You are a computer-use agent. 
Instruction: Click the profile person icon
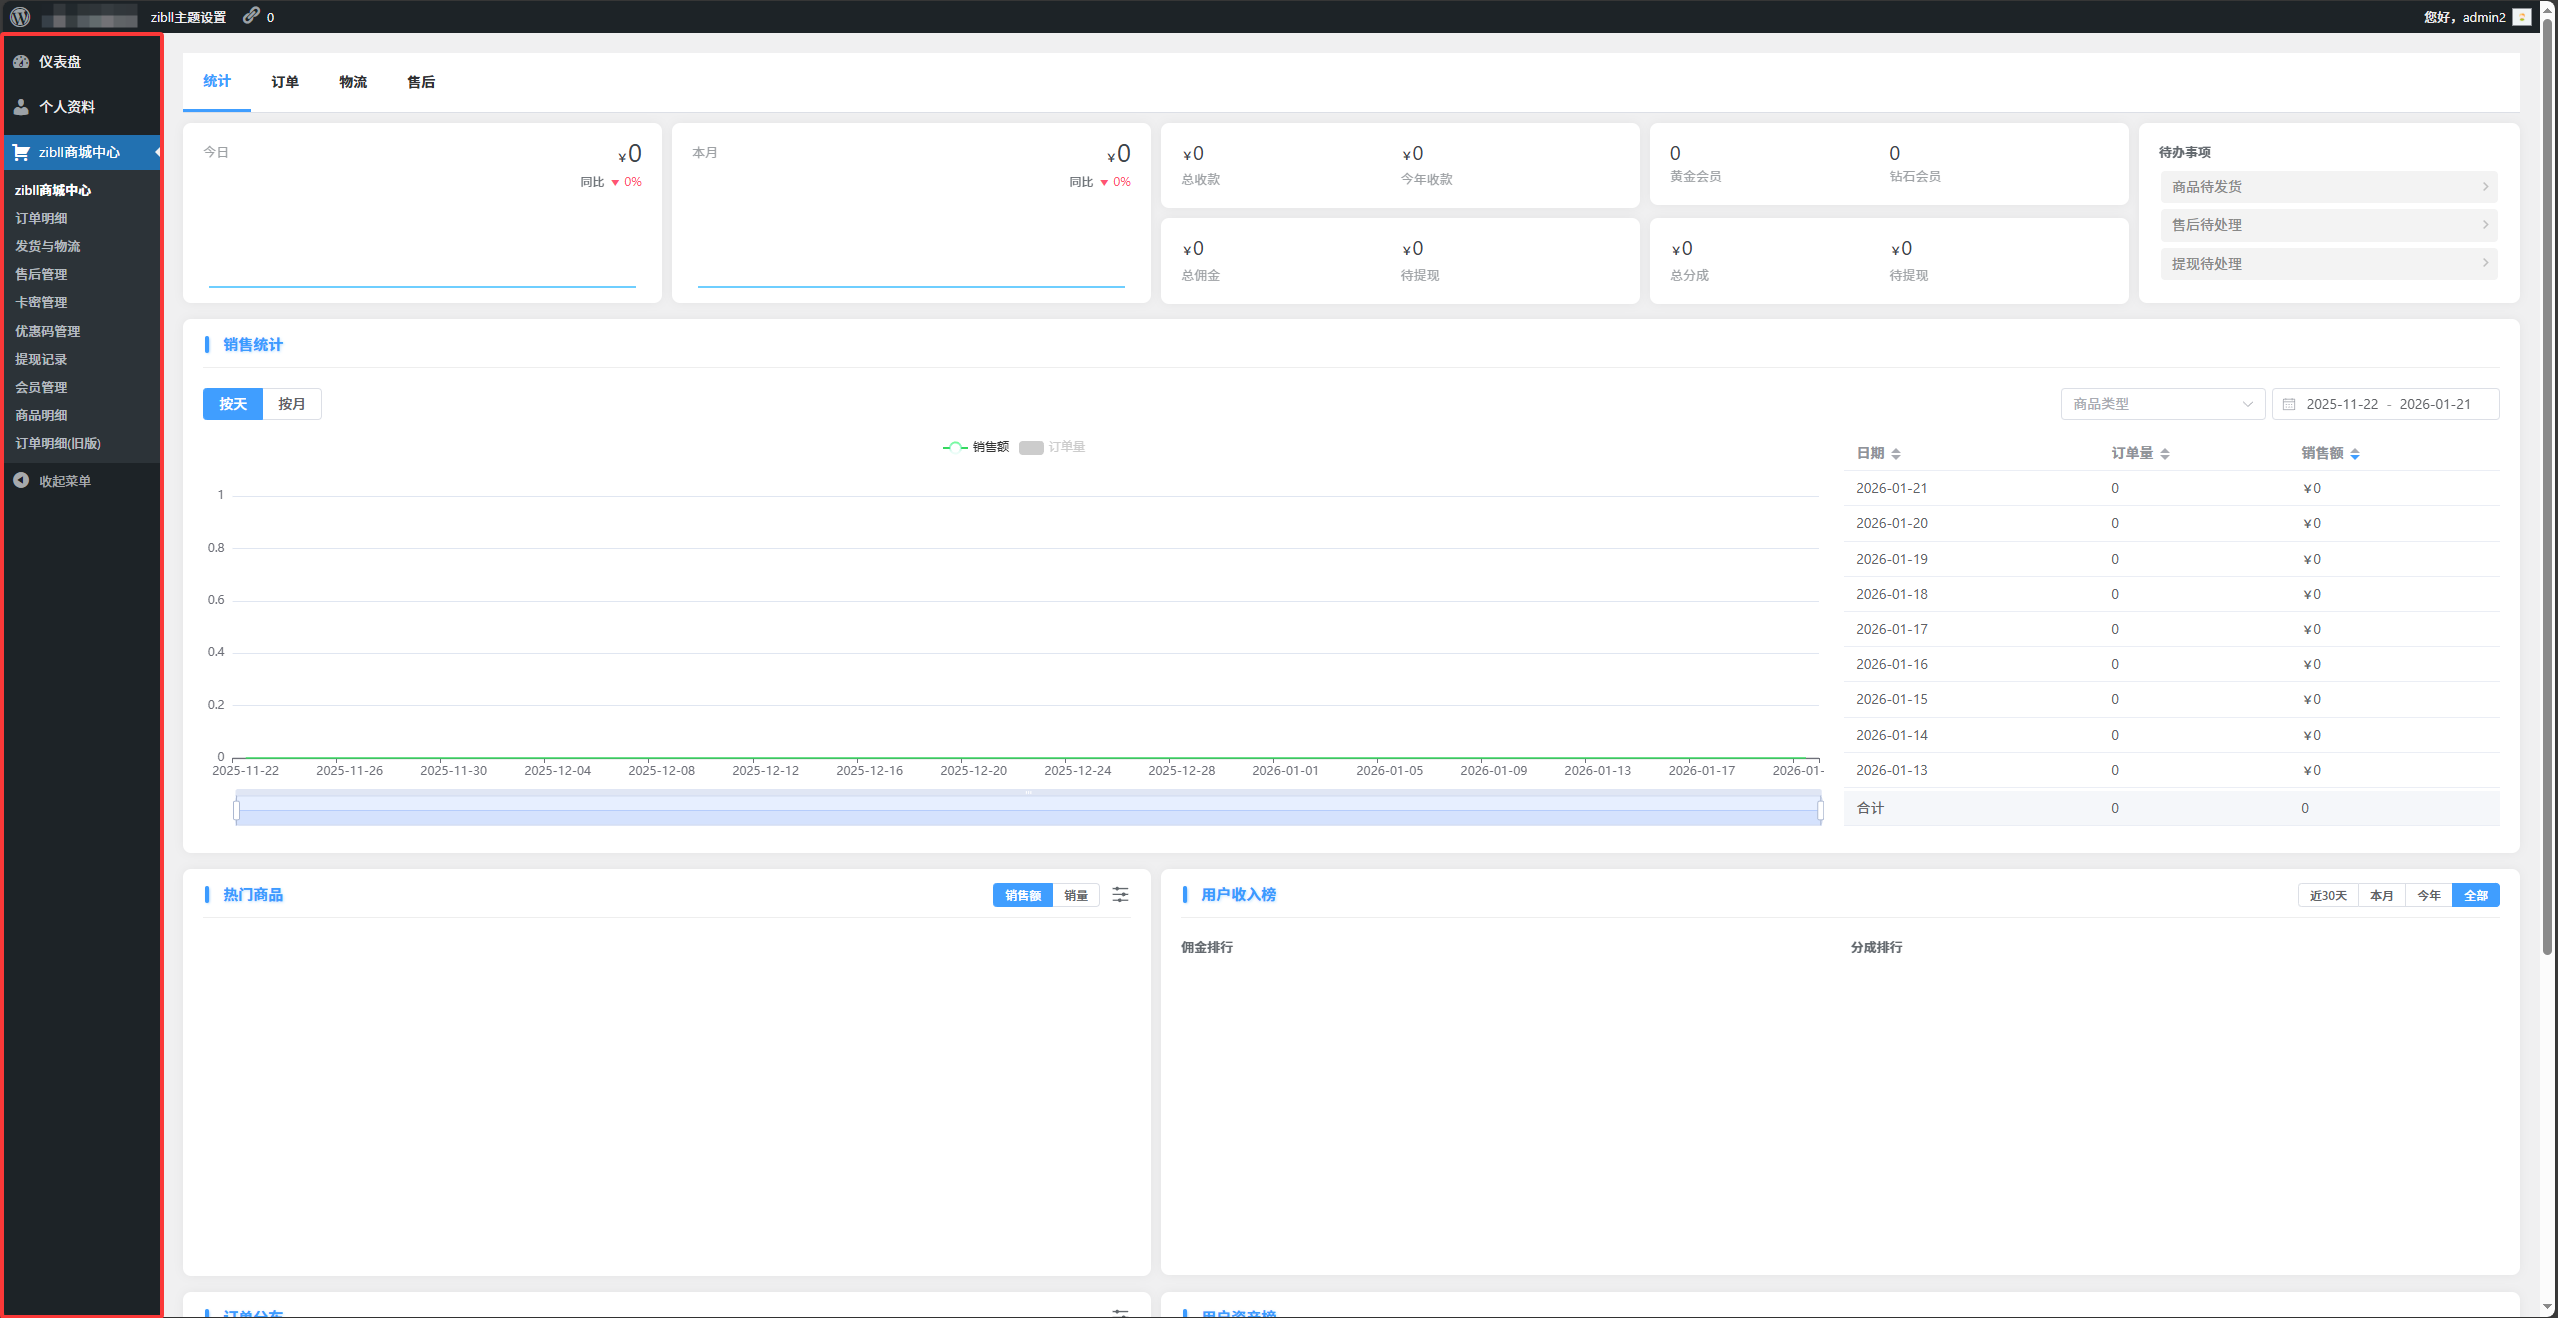pos(21,107)
